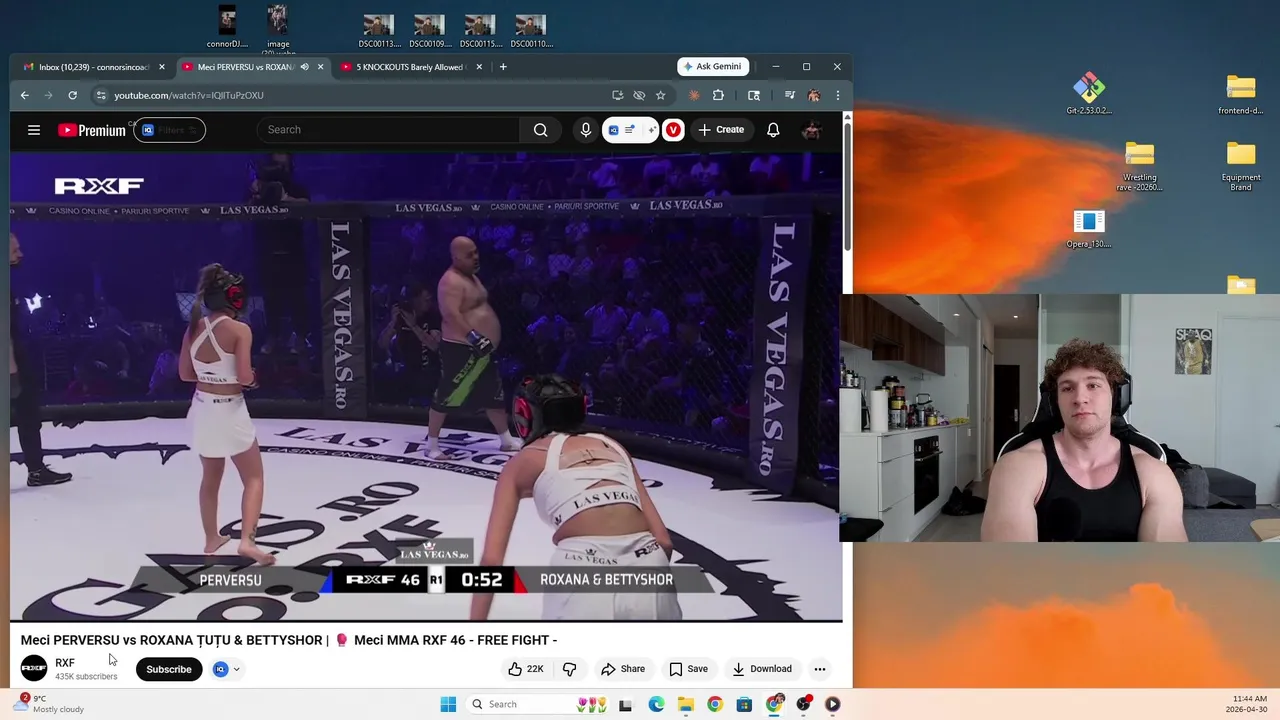Open a new Chrome tab

503,67
